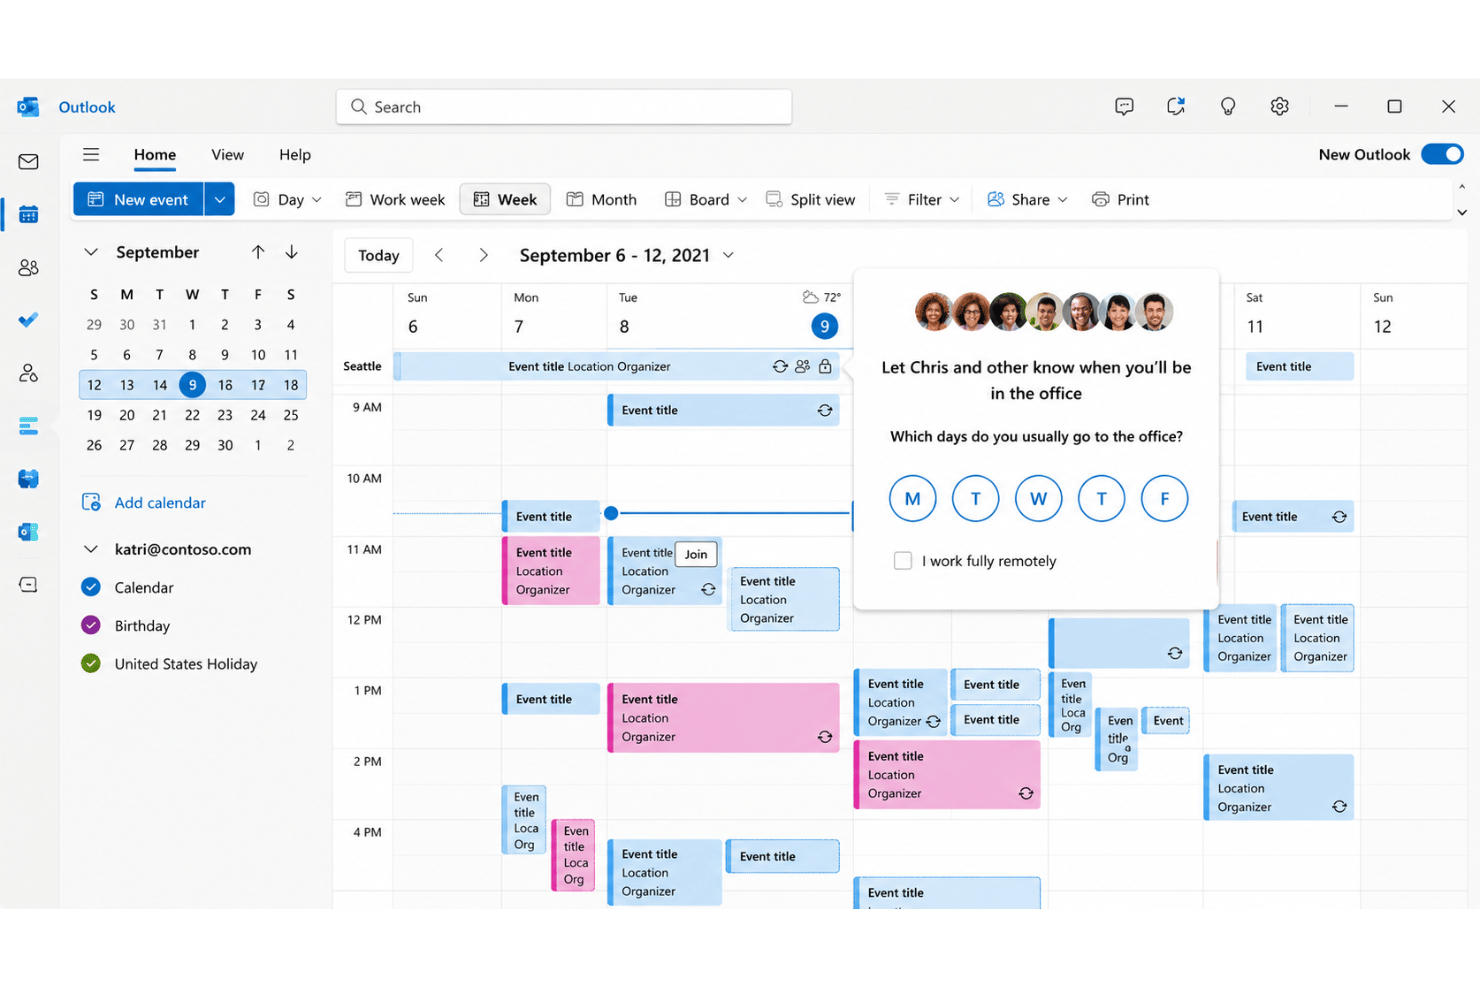1480x987 pixels.
Task: Open Settings gear icon
Action: click(x=1279, y=106)
